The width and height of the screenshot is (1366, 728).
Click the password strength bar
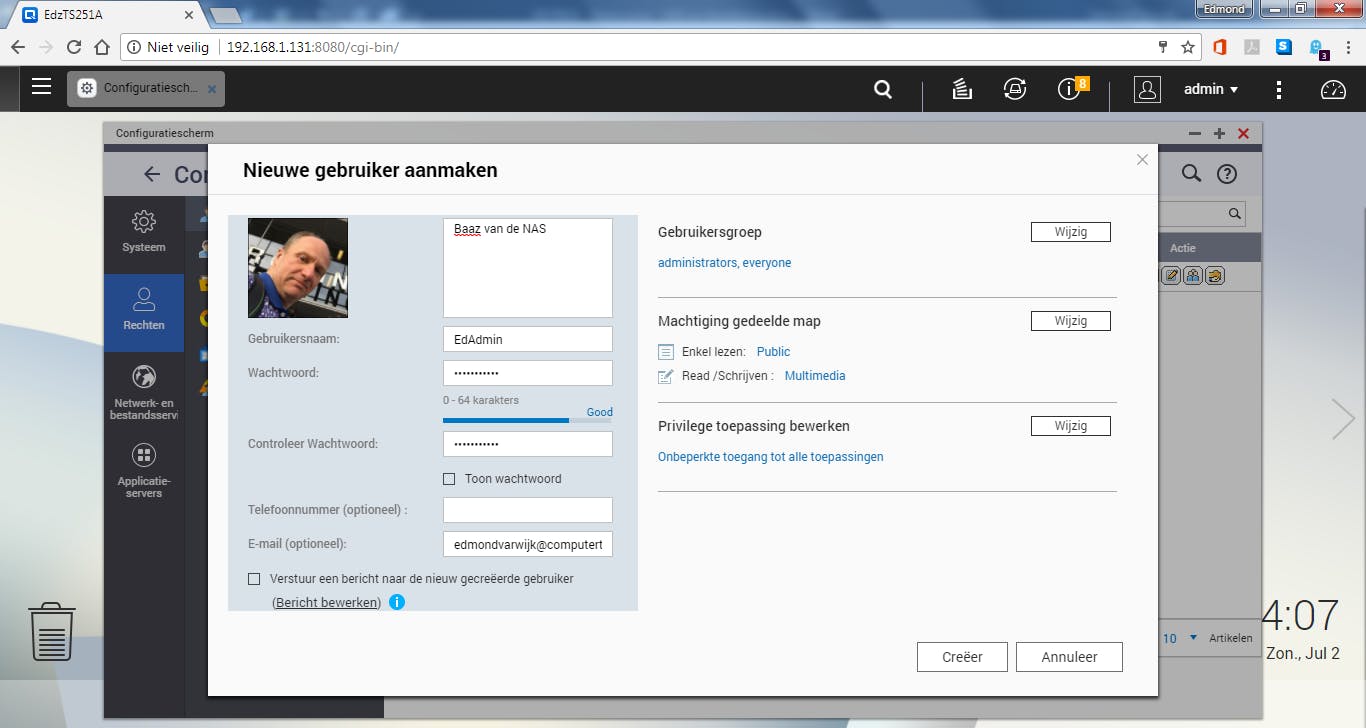527,421
